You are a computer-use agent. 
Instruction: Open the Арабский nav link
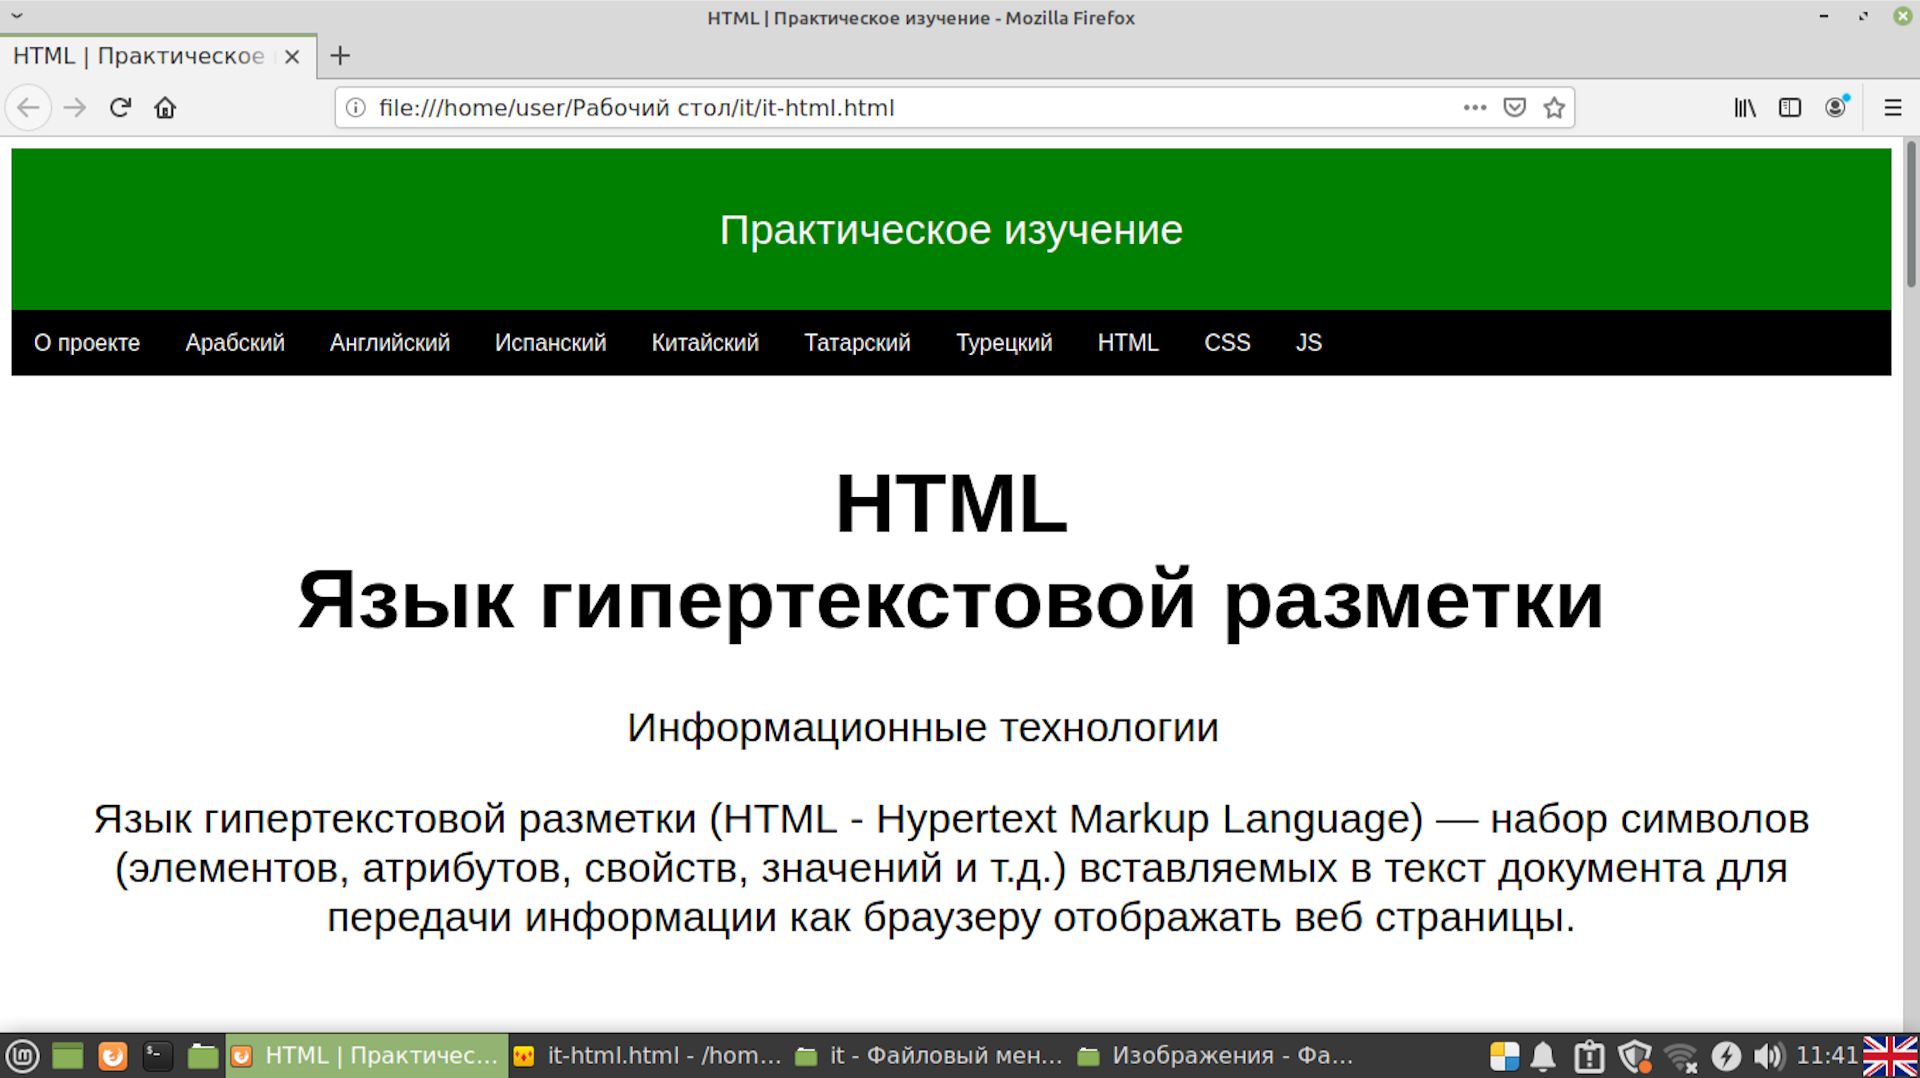235,343
